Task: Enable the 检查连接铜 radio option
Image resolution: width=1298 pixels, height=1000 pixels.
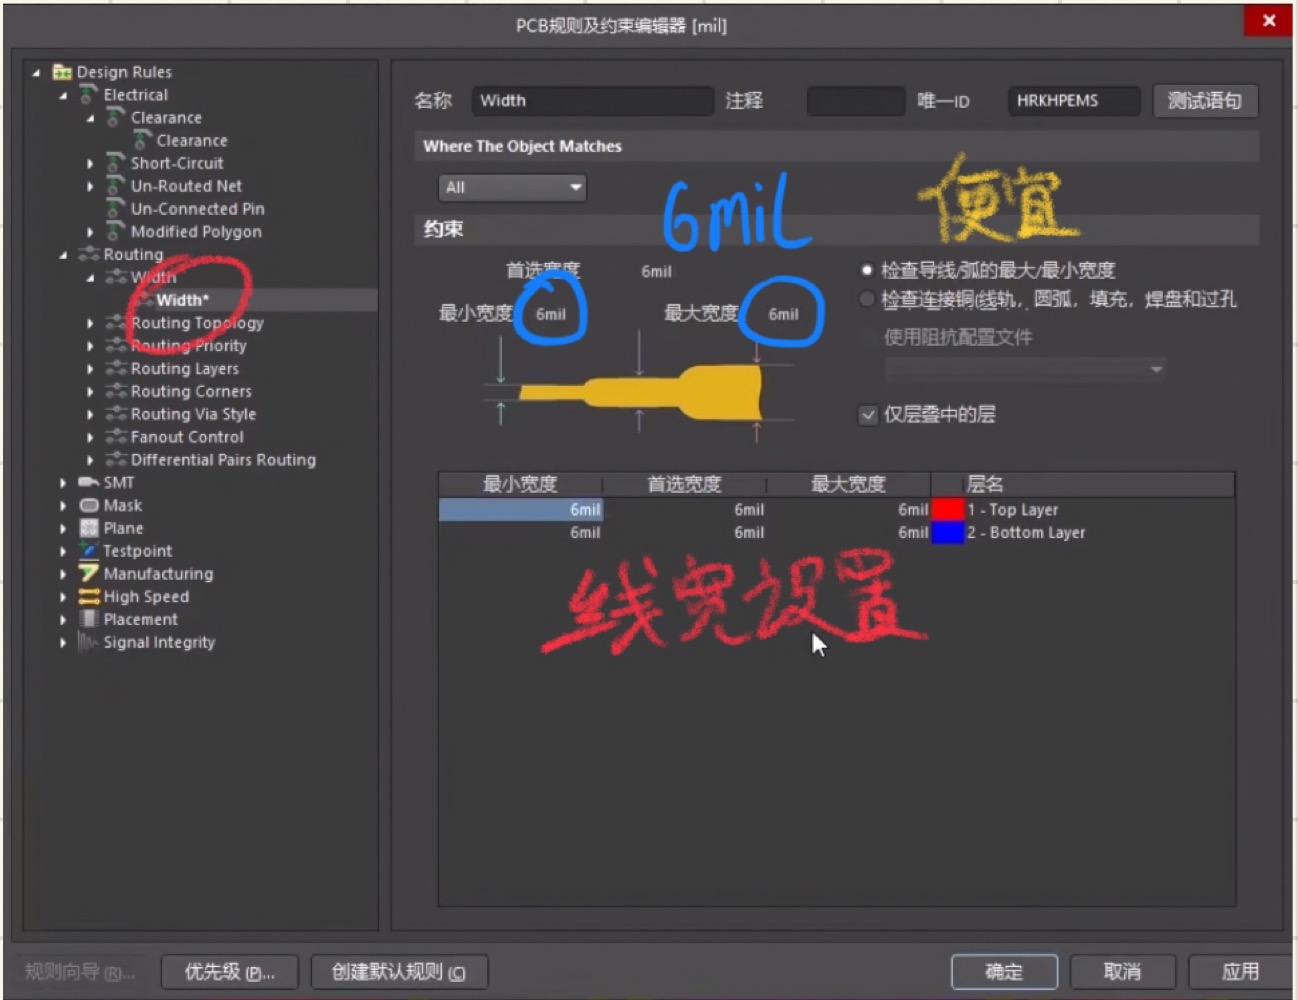Action: (x=866, y=298)
